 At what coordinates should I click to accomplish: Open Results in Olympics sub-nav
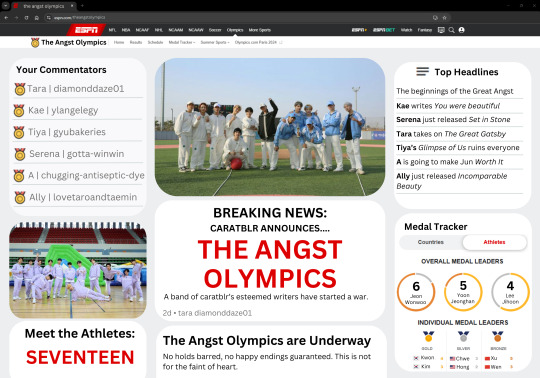click(x=136, y=42)
